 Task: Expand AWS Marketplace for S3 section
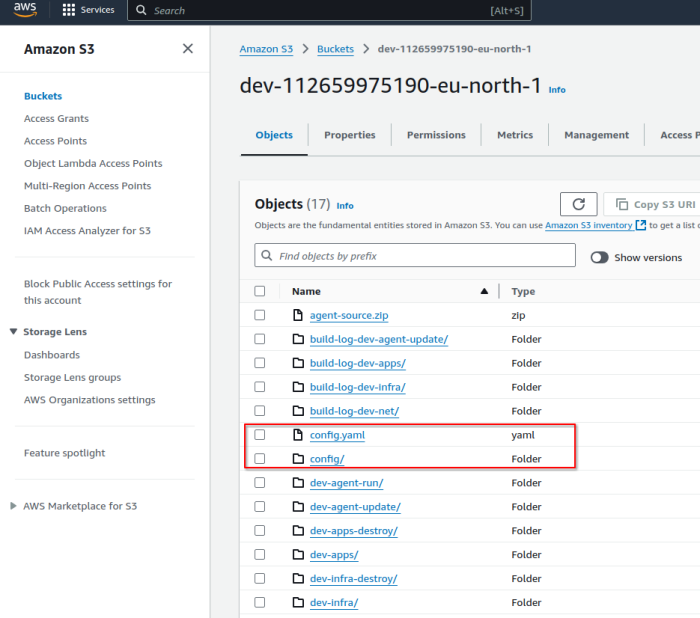13,506
